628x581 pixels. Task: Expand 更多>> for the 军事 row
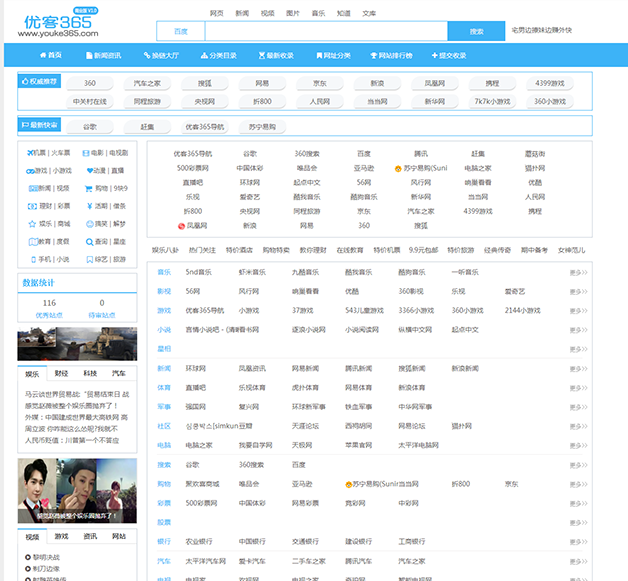pyautogui.click(x=578, y=407)
